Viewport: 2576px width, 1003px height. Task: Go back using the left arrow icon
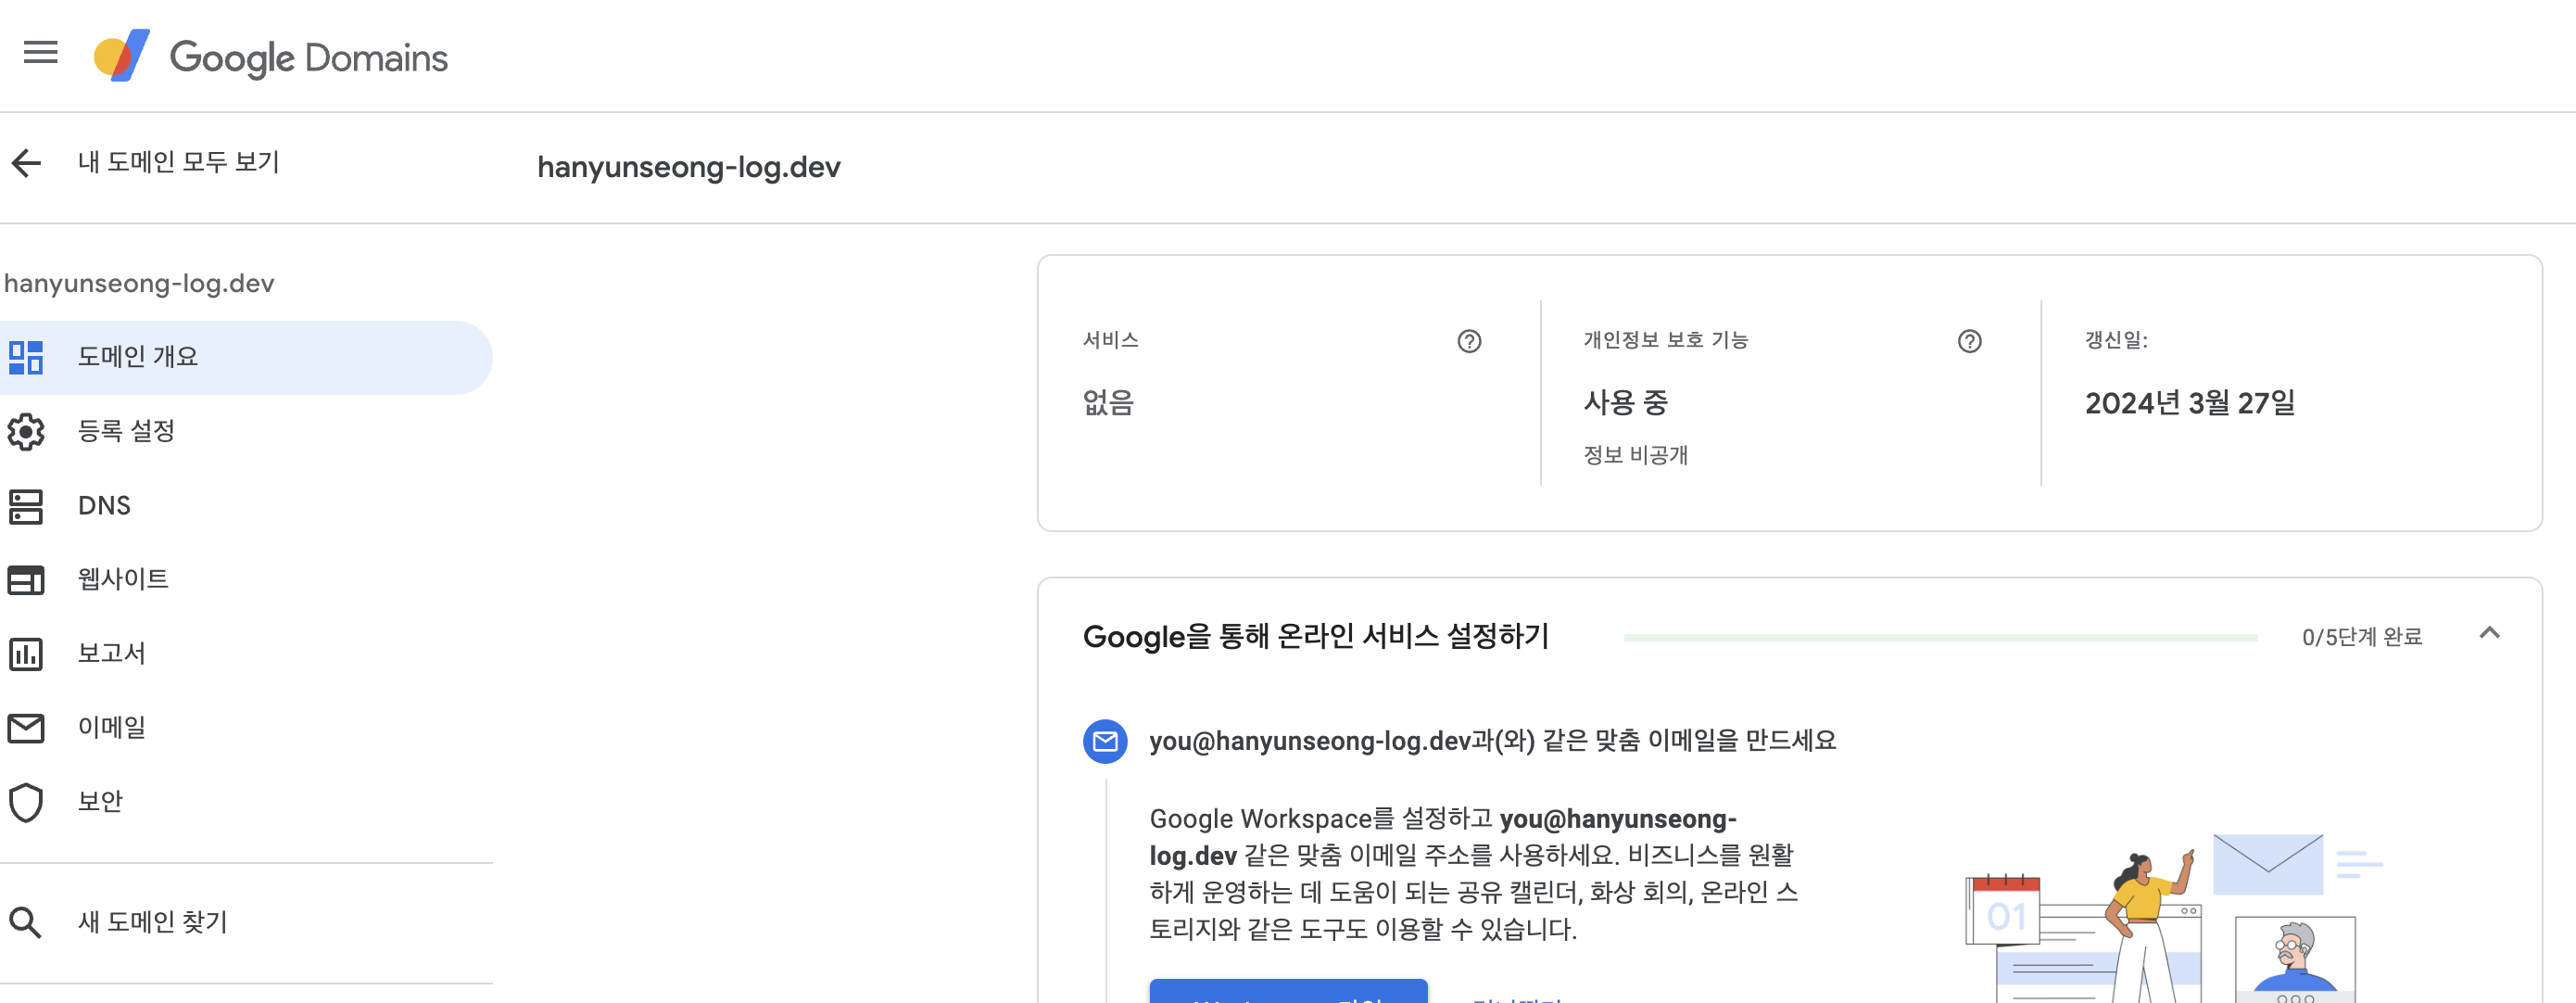tap(27, 162)
